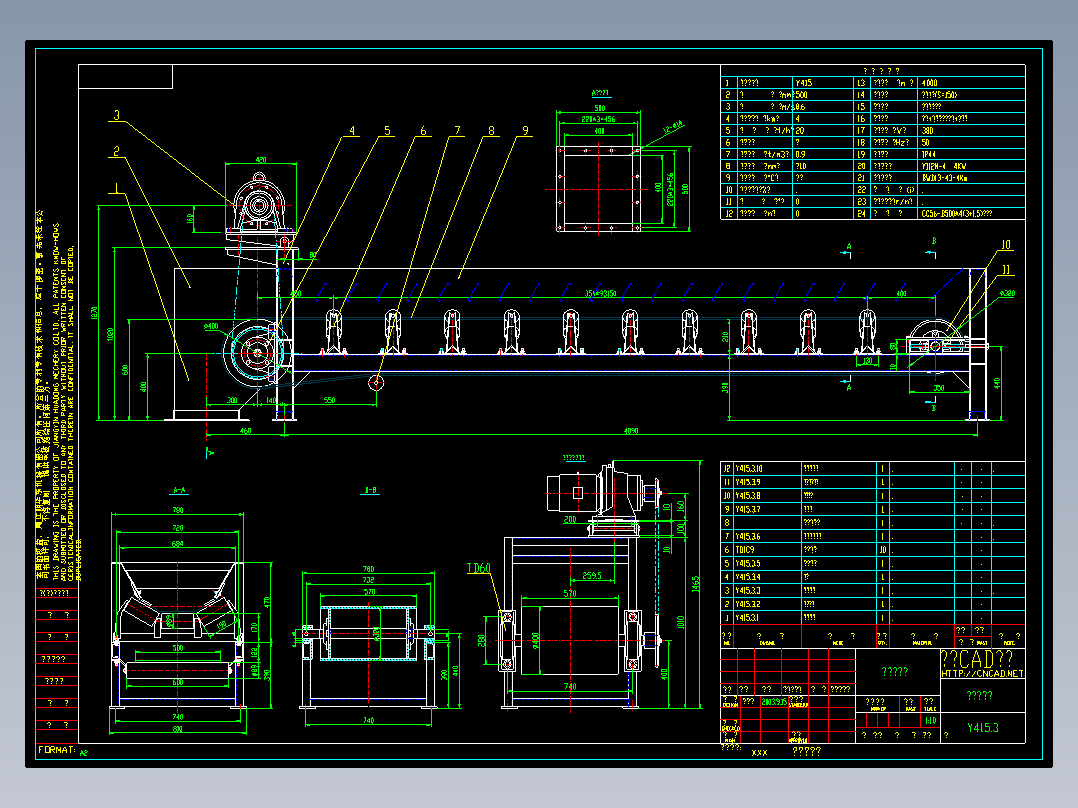This screenshot has height=808, width=1078.
Task: Click the 1010 vertical dimension in the drive view
Action: click(x=681, y=622)
